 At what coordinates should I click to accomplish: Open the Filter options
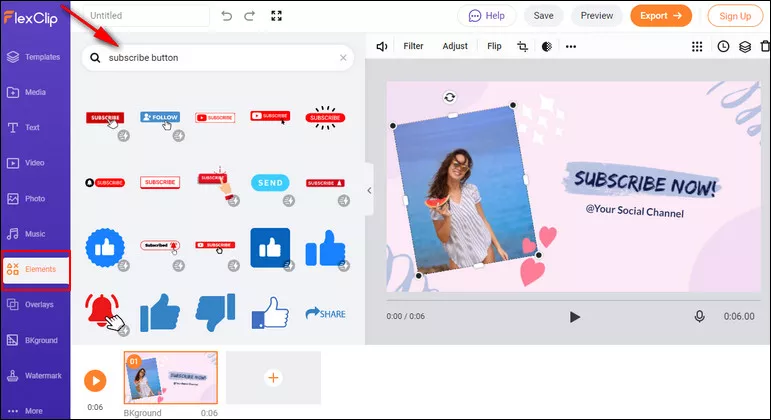pyautogui.click(x=413, y=46)
